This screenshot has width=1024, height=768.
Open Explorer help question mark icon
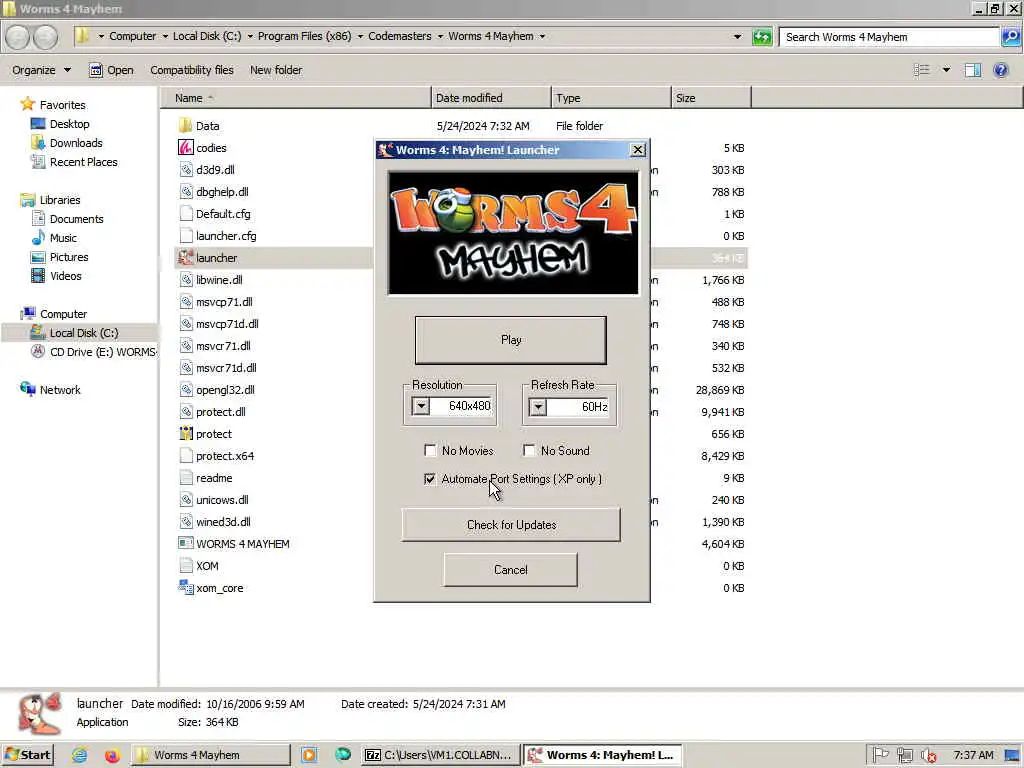pos(1000,70)
